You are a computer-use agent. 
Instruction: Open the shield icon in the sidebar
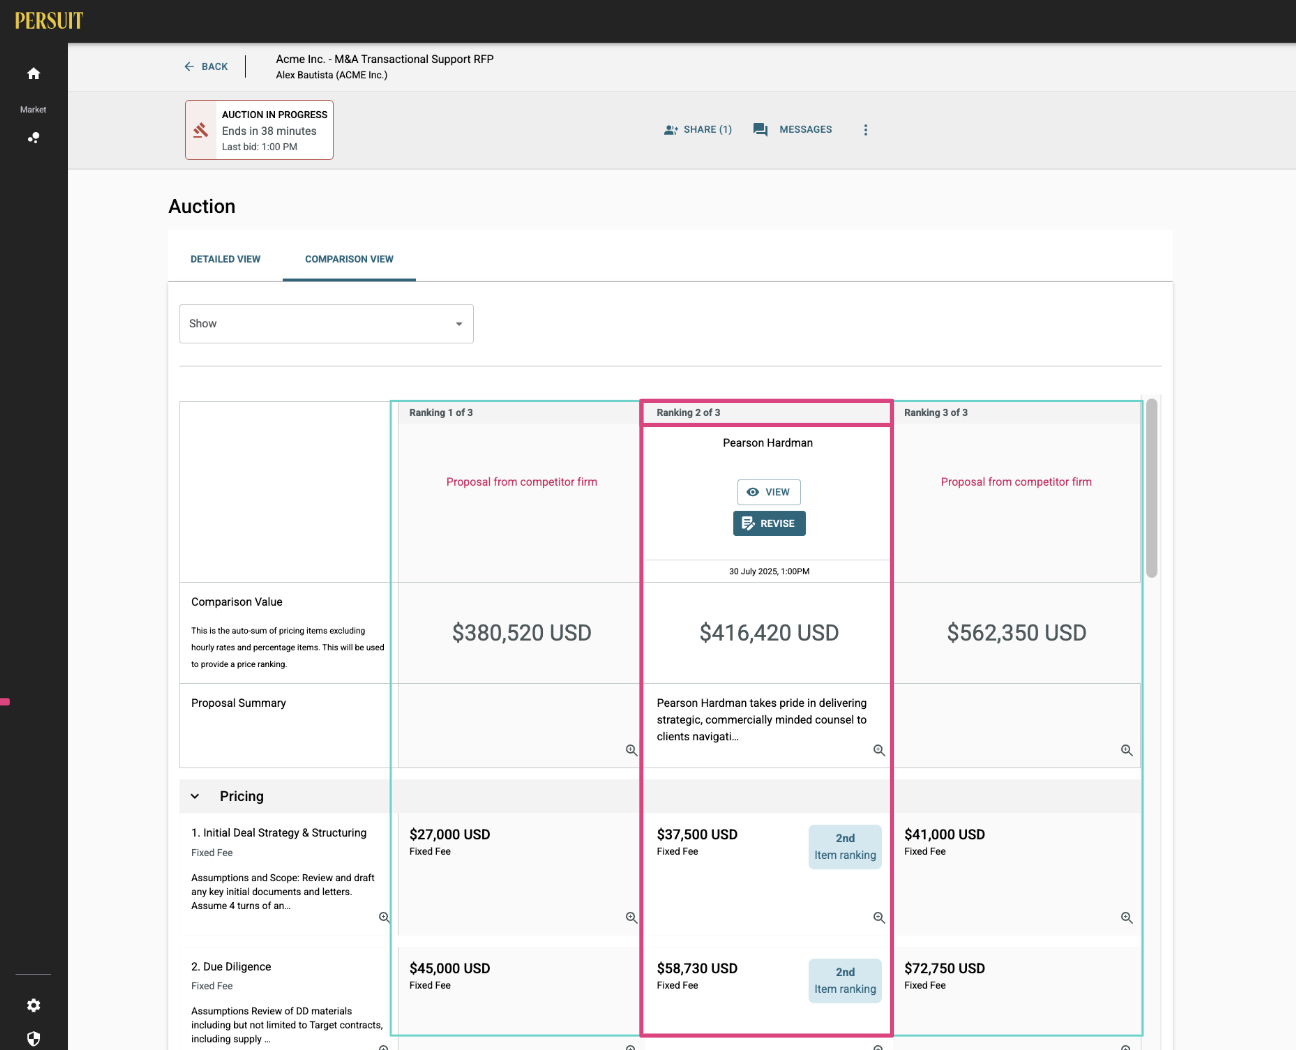coord(33,1038)
